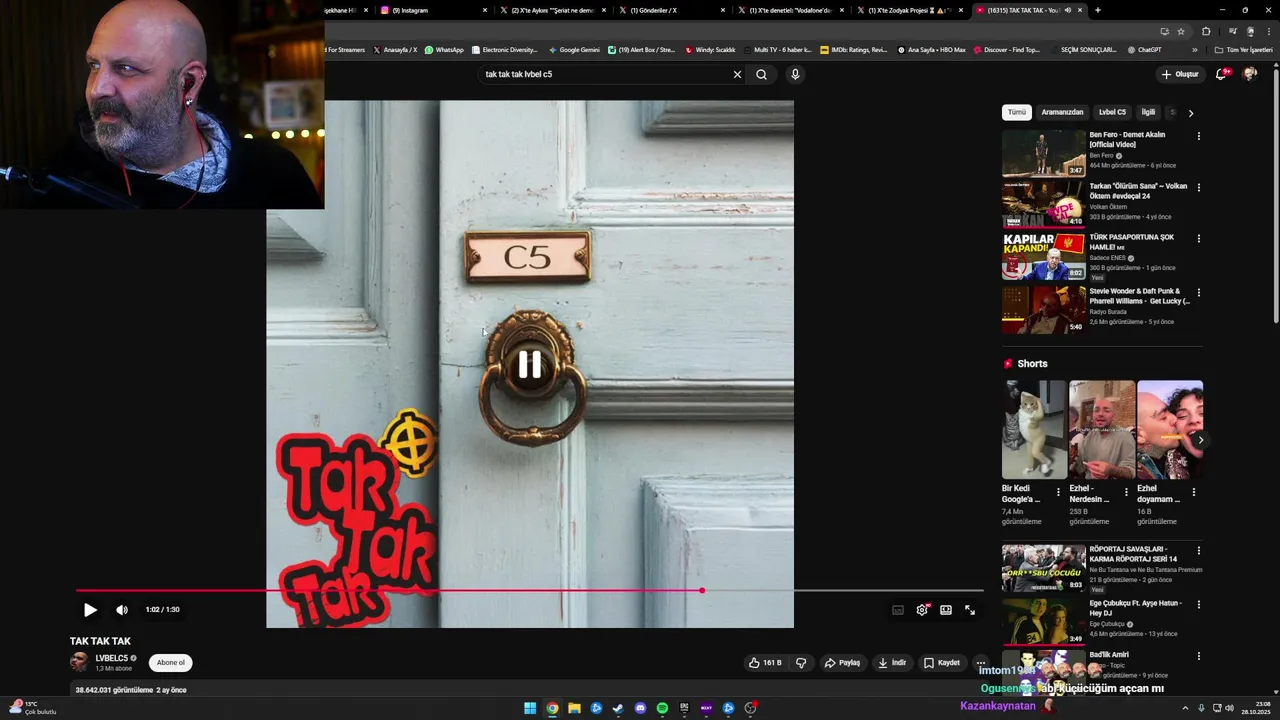Open Ben Fero - Demet Akalın video thumbnail
Screen dimensions: 1280x720
coord(1044,153)
